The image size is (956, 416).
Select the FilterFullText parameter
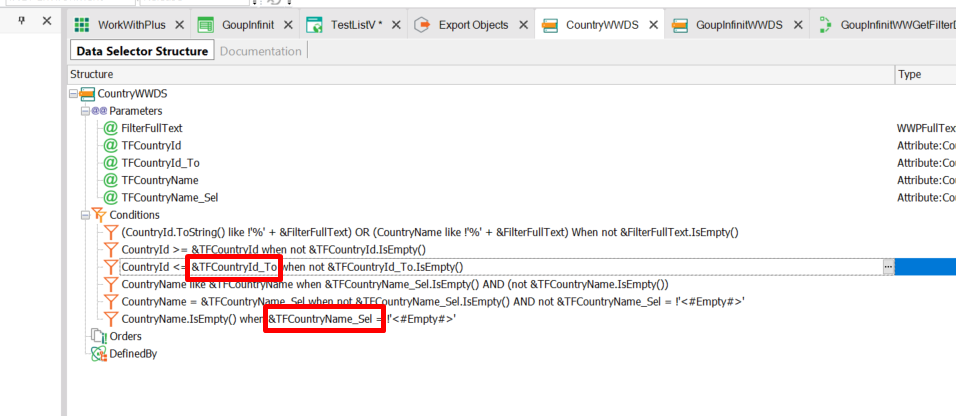(x=152, y=128)
